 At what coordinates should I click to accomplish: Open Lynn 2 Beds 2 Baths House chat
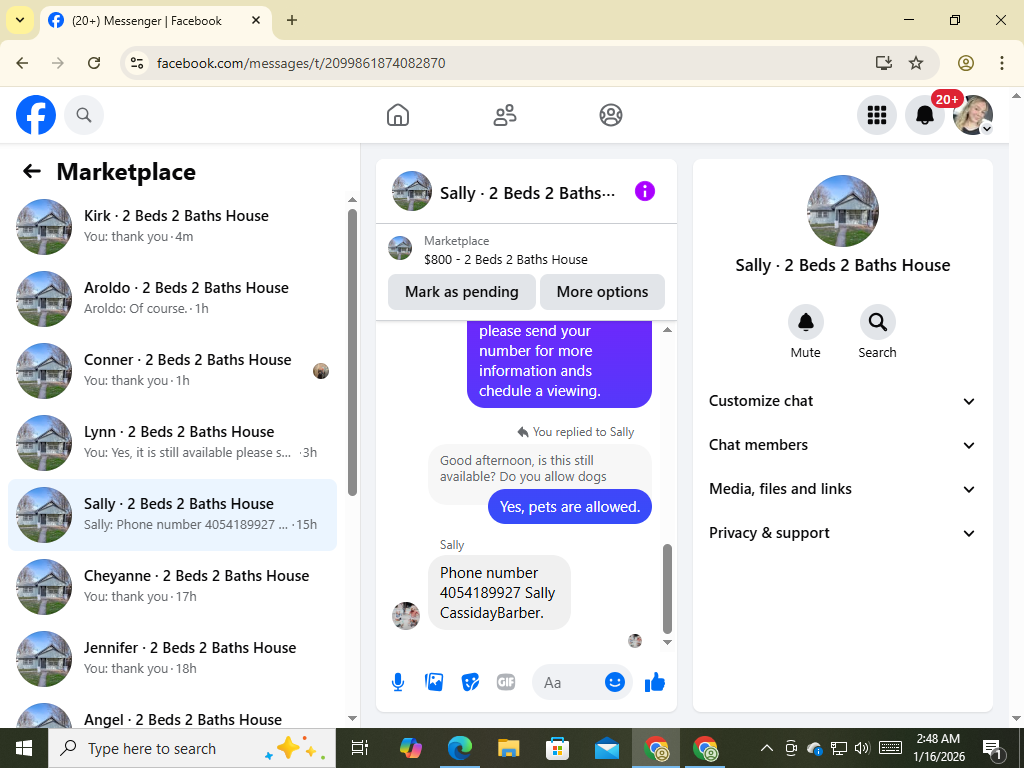coord(172,442)
